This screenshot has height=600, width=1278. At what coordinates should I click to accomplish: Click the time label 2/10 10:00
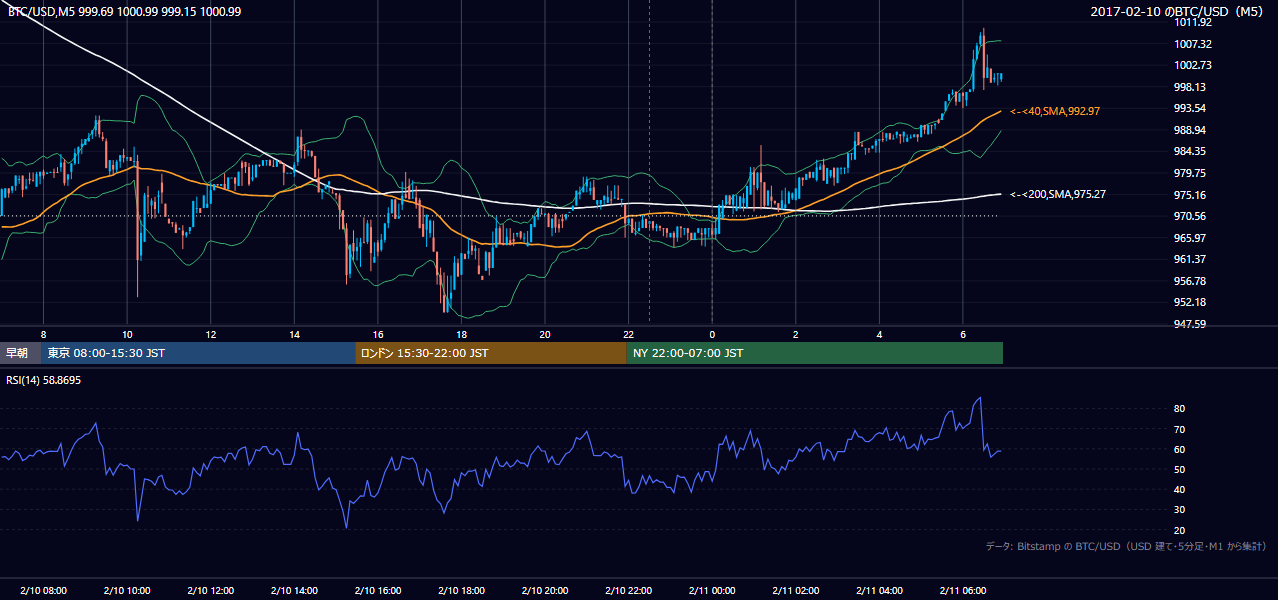(x=127, y=591)
